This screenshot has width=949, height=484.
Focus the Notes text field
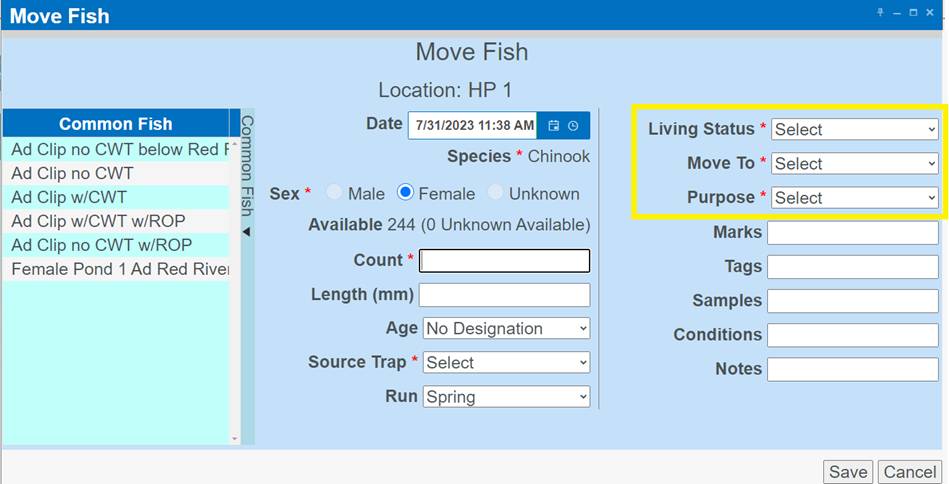tap(852, 369)
